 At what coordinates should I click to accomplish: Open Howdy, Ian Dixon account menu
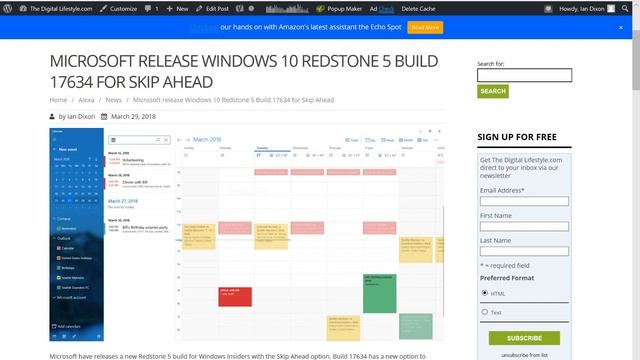[587, 9]
